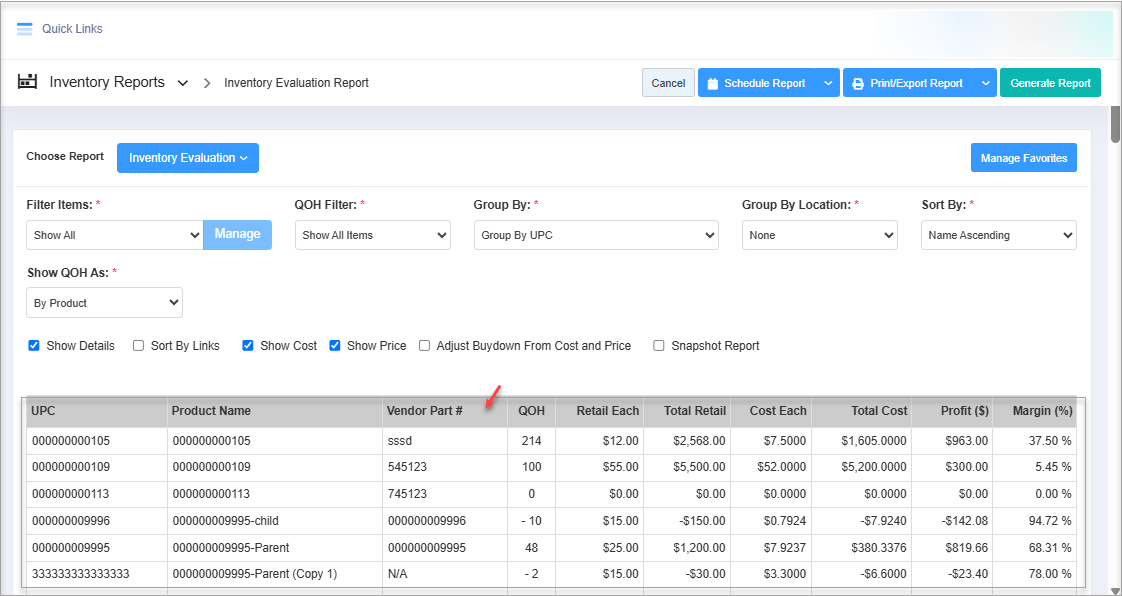1122x596 pixels.
Task: Open the Sort By Name Ascending dropdown
Action: [x=998, y=236]
